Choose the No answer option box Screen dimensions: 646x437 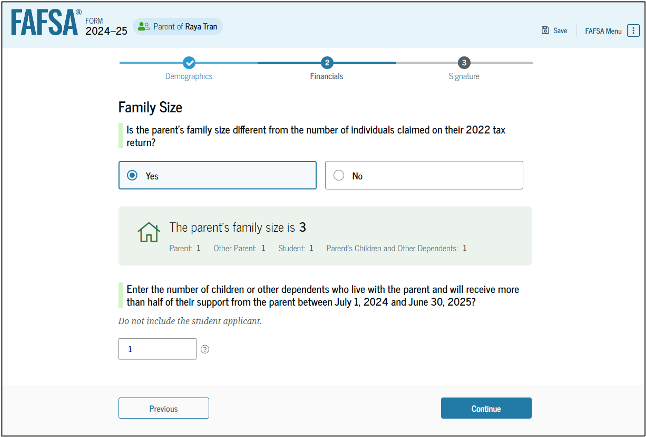(x=424, y=175)
